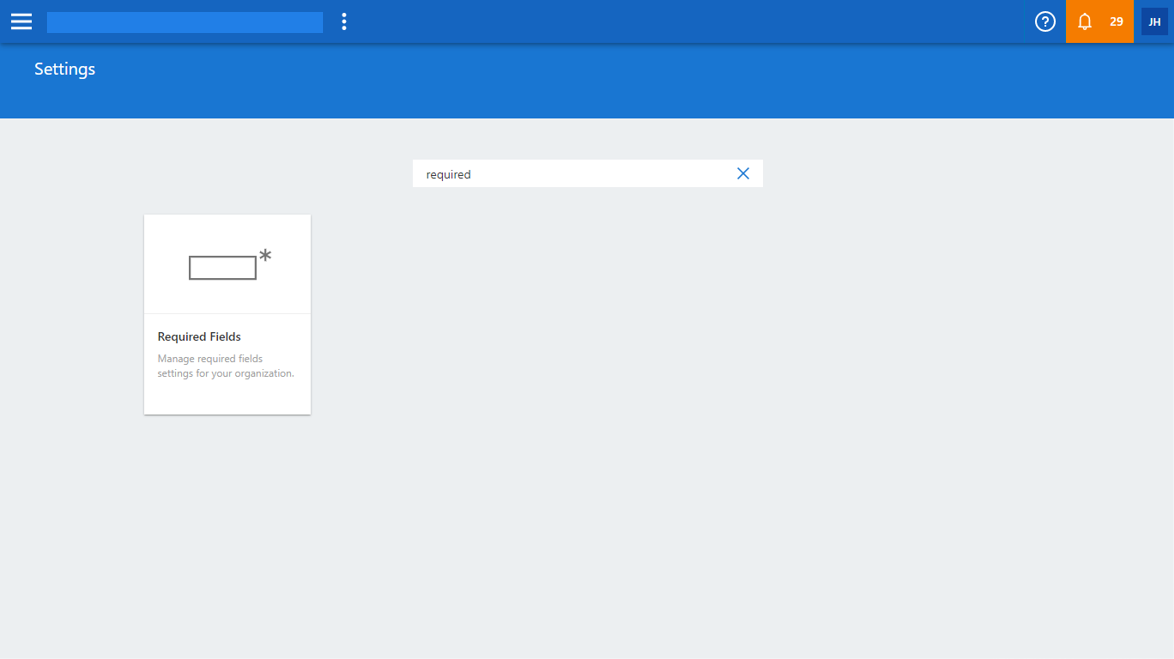Select the blue highlighted title bar field
This screenshot has height=659, width=1174.
(185, 22)
